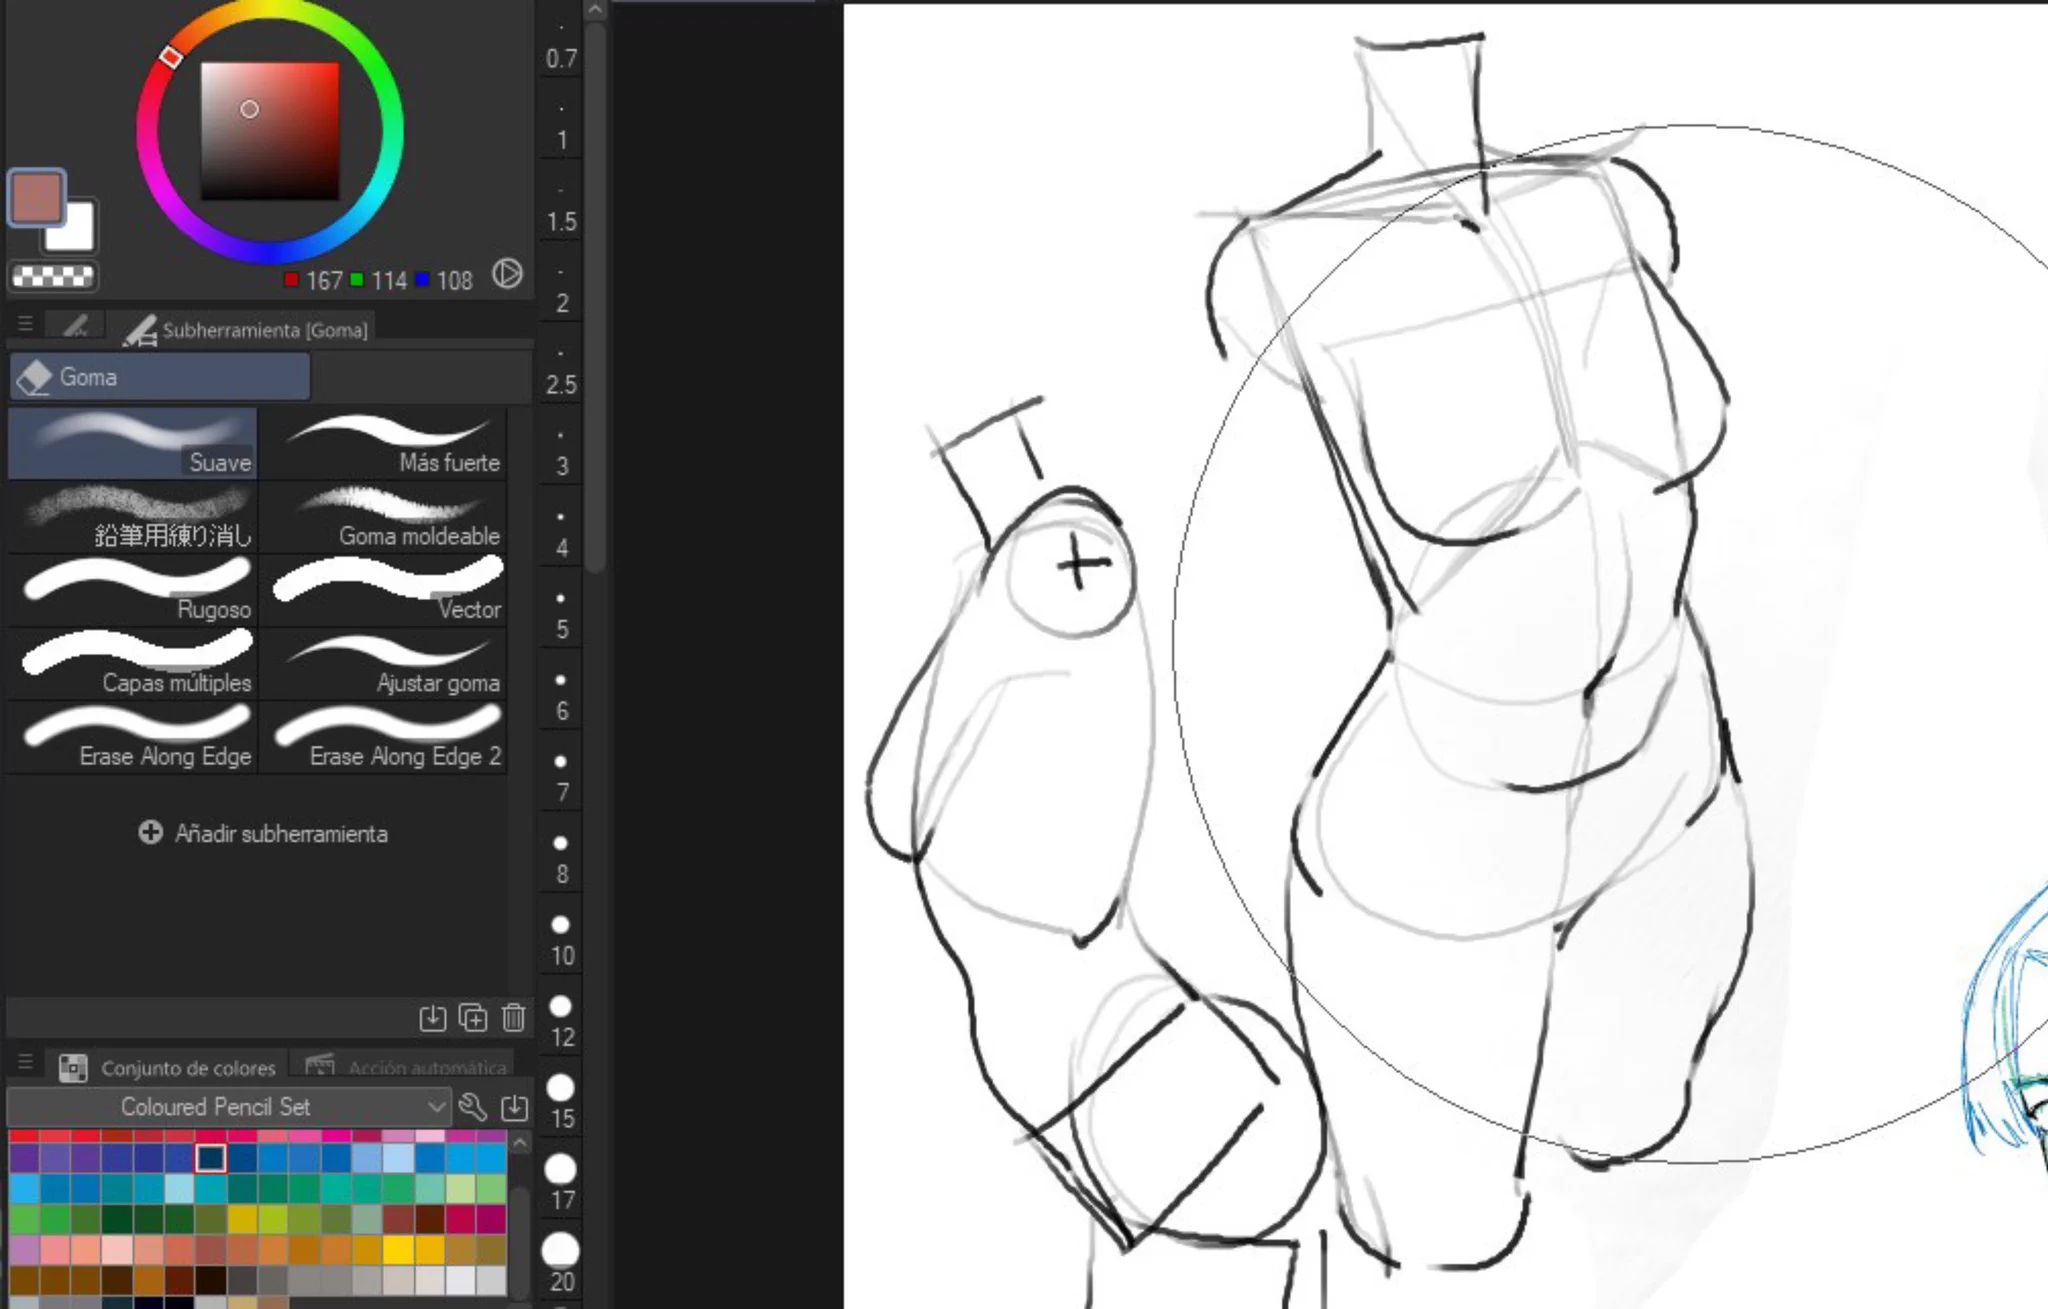Click the duplicate subtool icon
The image size is (2048, 1309).
pyautogui.click(x=473, y=1018)
